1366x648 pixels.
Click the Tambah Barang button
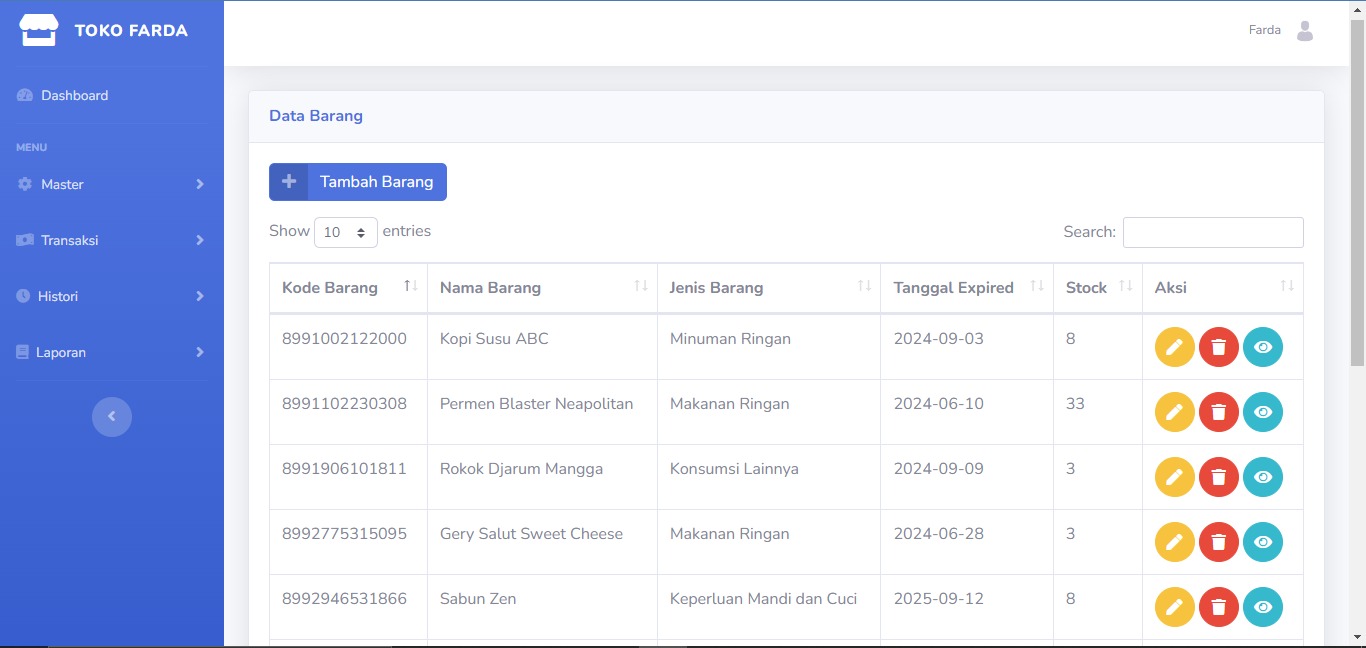point(358,182)
